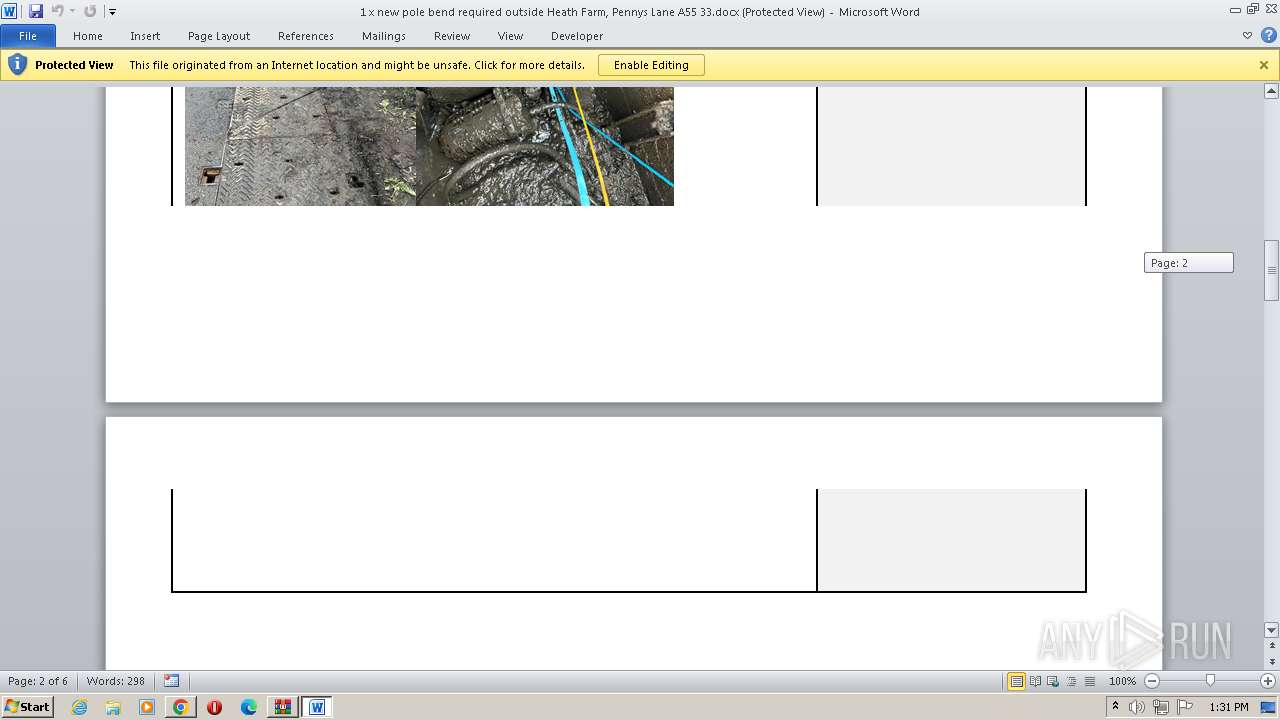Click the Action Center flag icon

(x=1185, y=707)
